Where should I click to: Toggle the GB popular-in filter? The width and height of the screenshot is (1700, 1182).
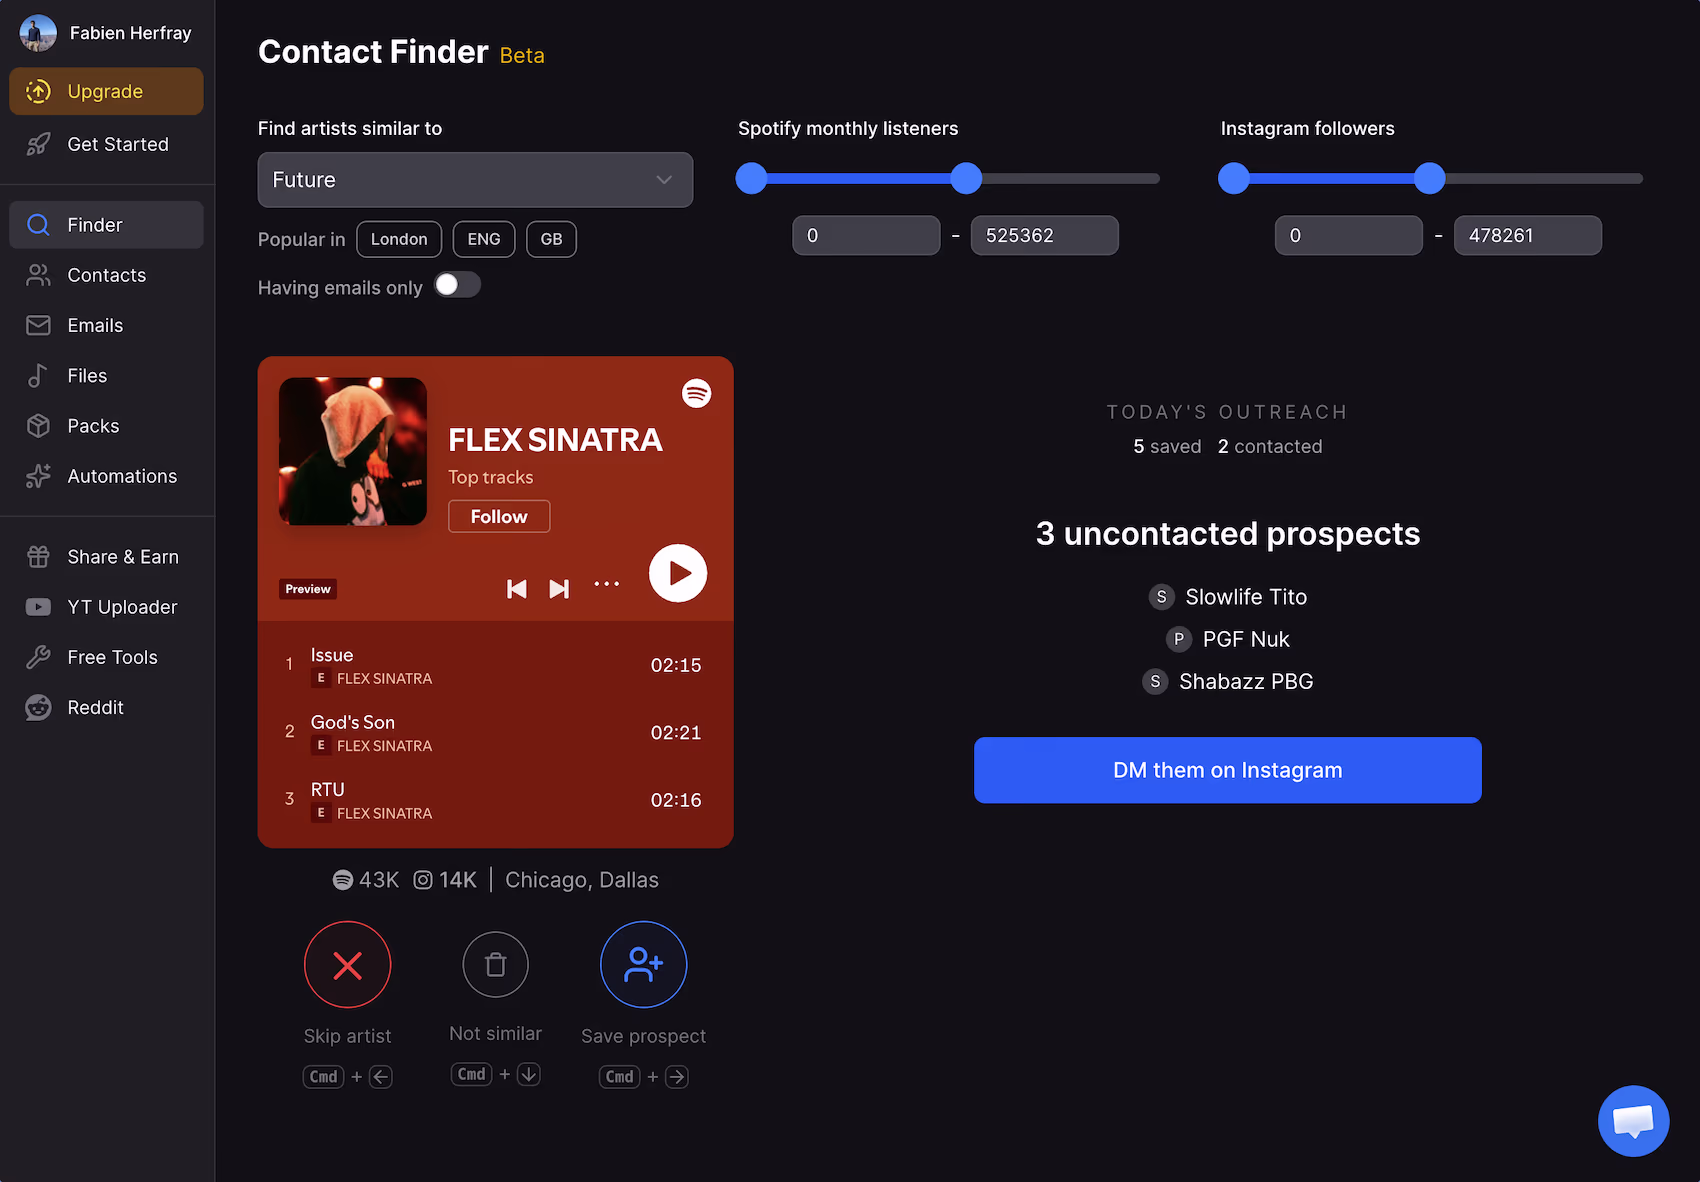pos(551,239)
